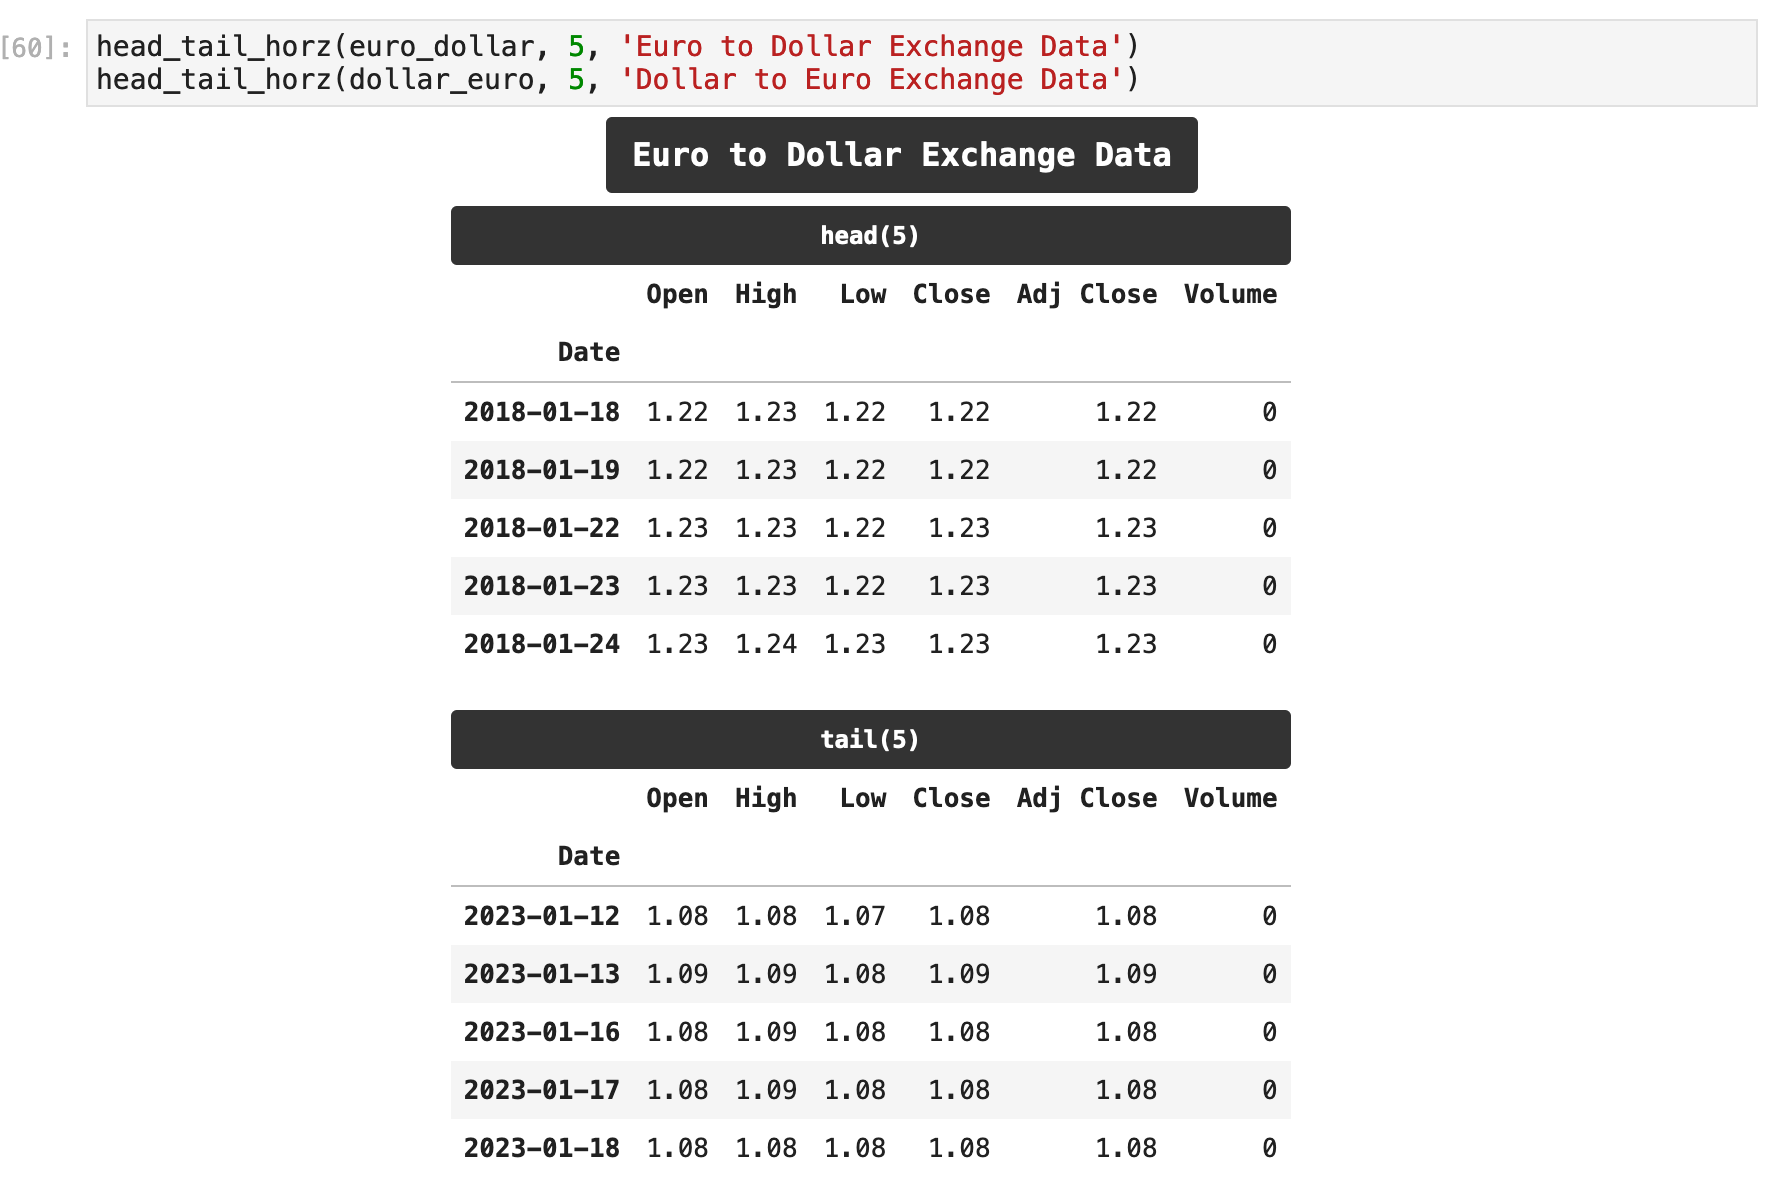Click the Adj Close value for 2018-01-19

[x=1126, y=470]
